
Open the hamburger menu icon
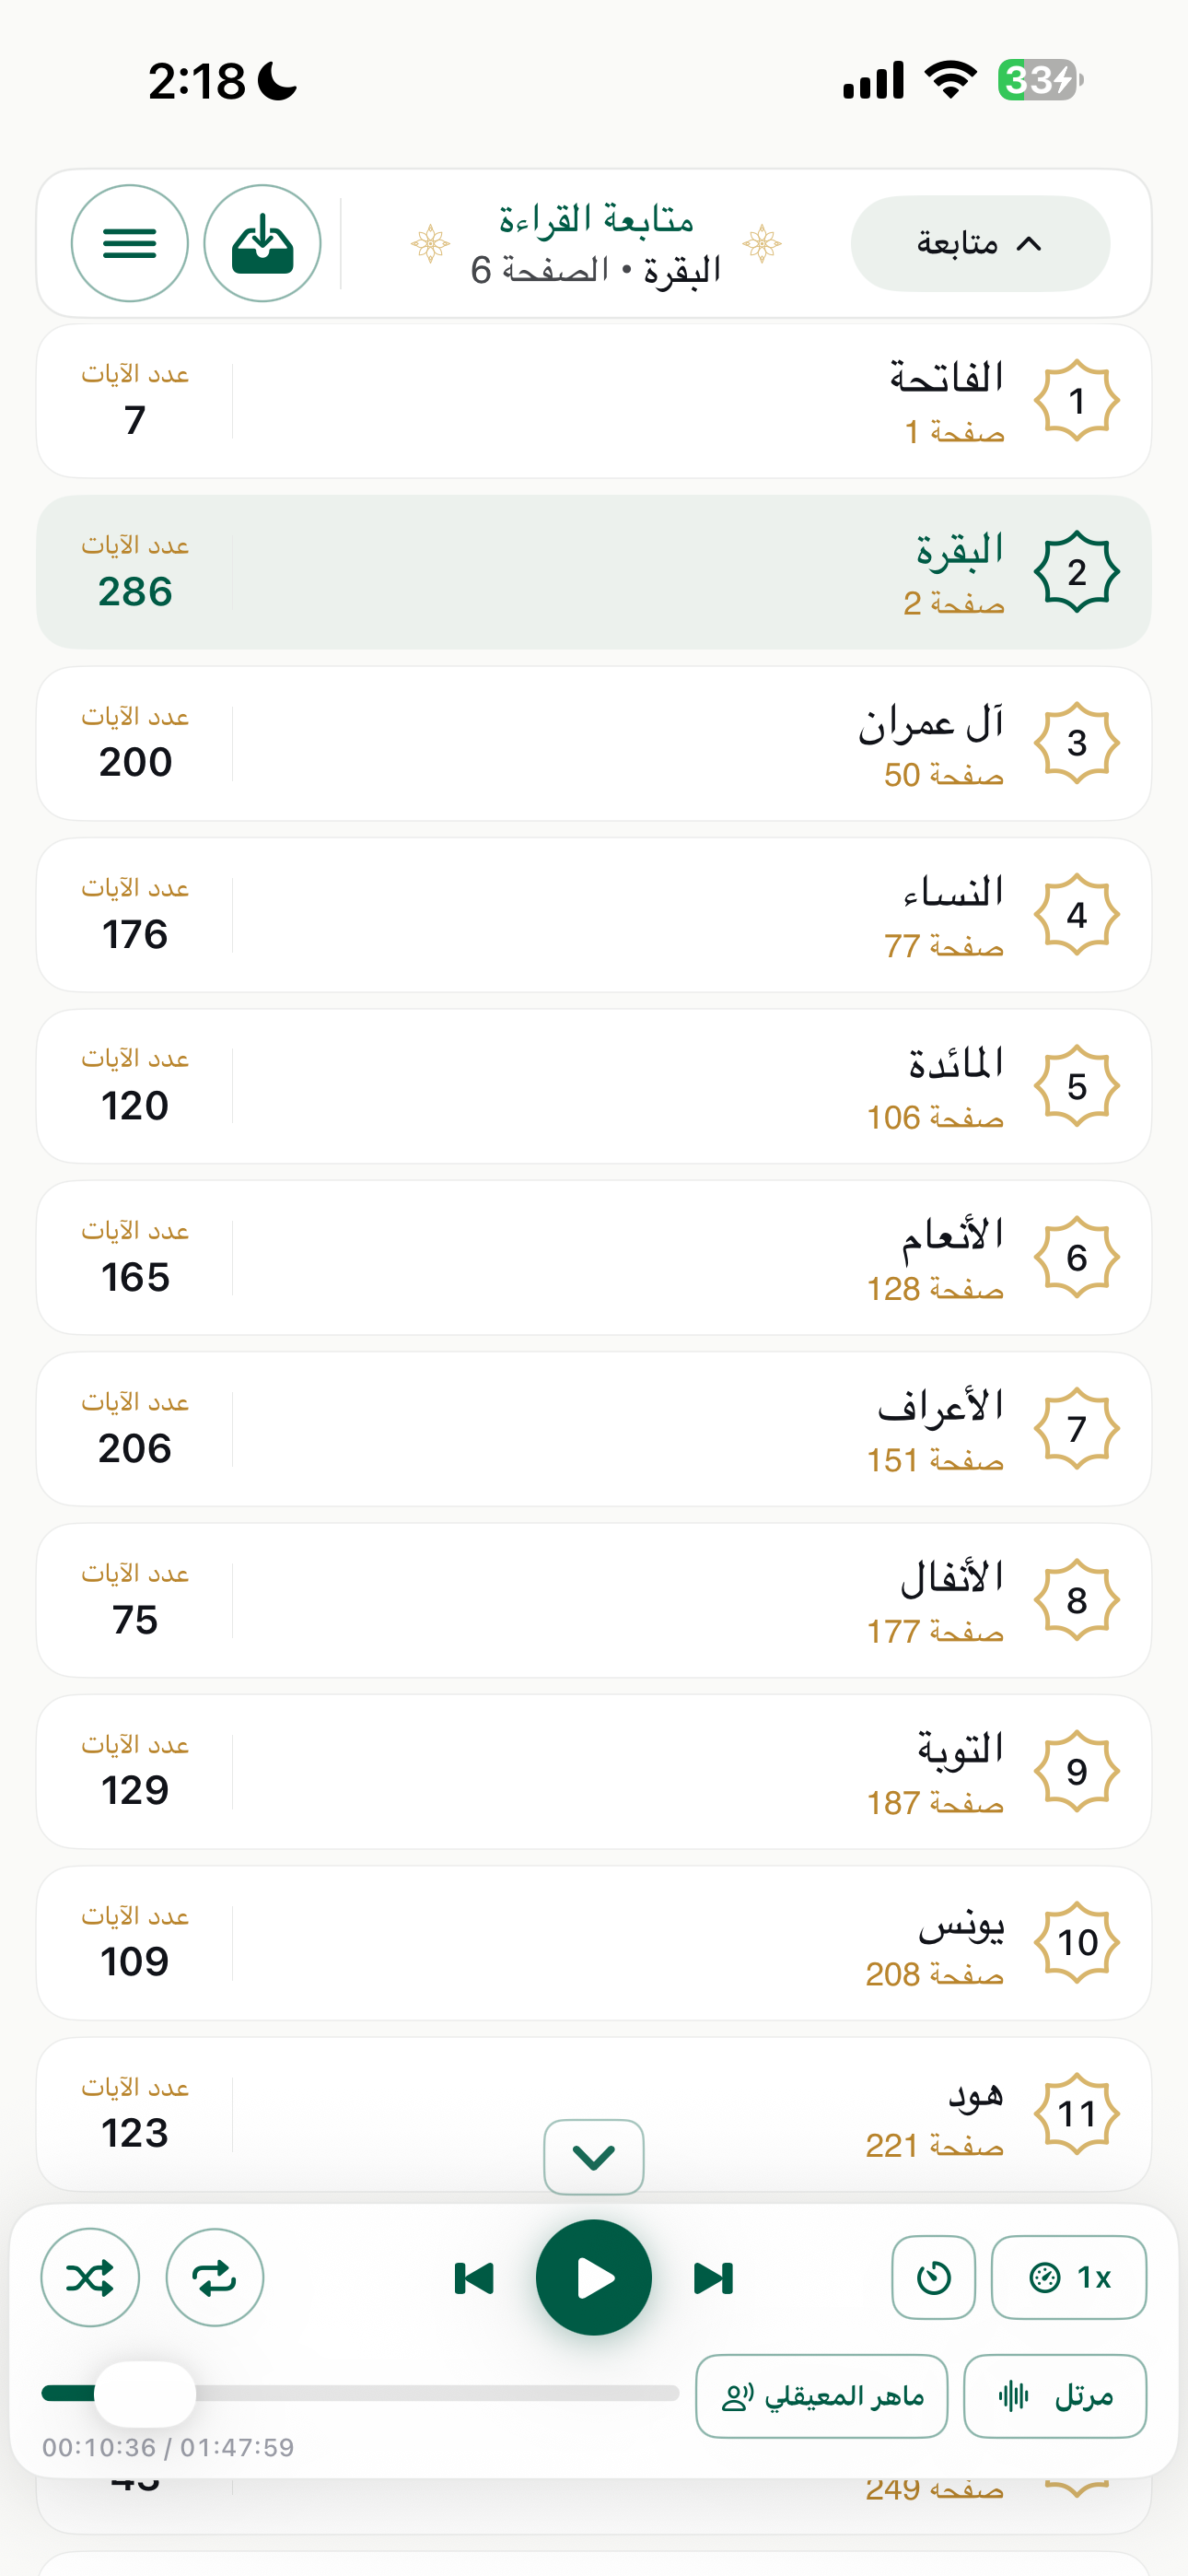point(130,243)
